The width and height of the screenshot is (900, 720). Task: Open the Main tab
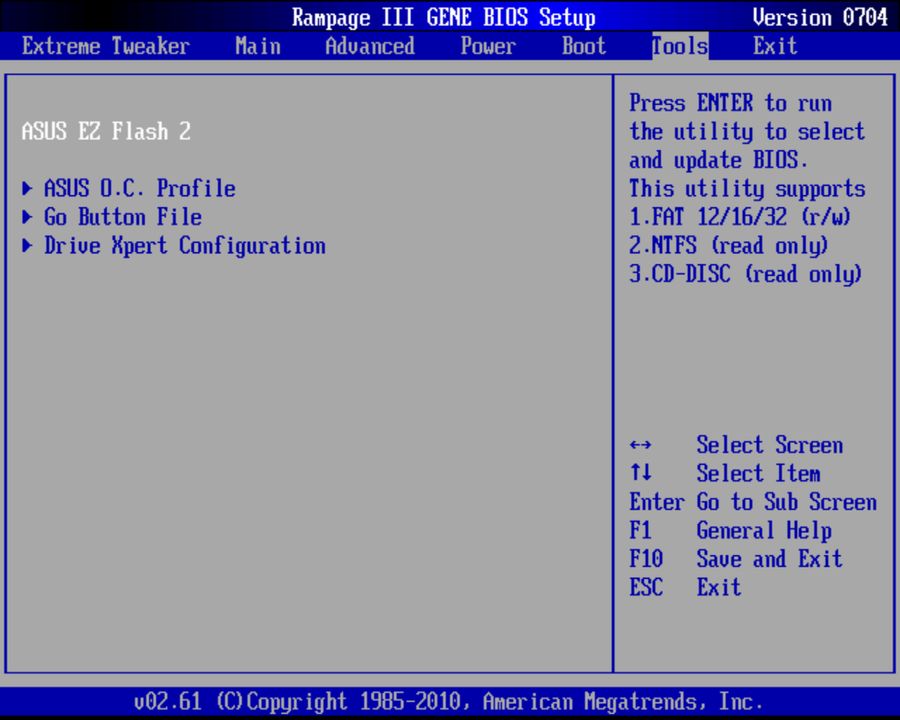(258, 47)
